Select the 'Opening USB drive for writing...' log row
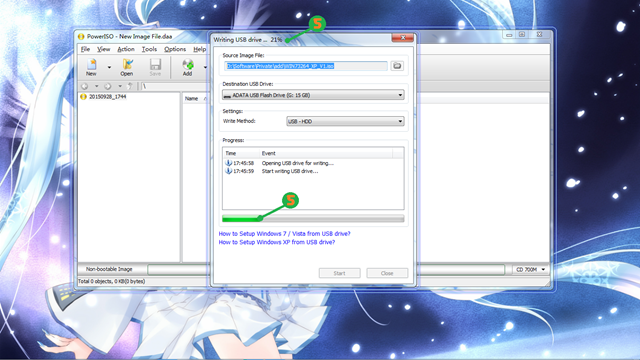 tap(313, 163)
